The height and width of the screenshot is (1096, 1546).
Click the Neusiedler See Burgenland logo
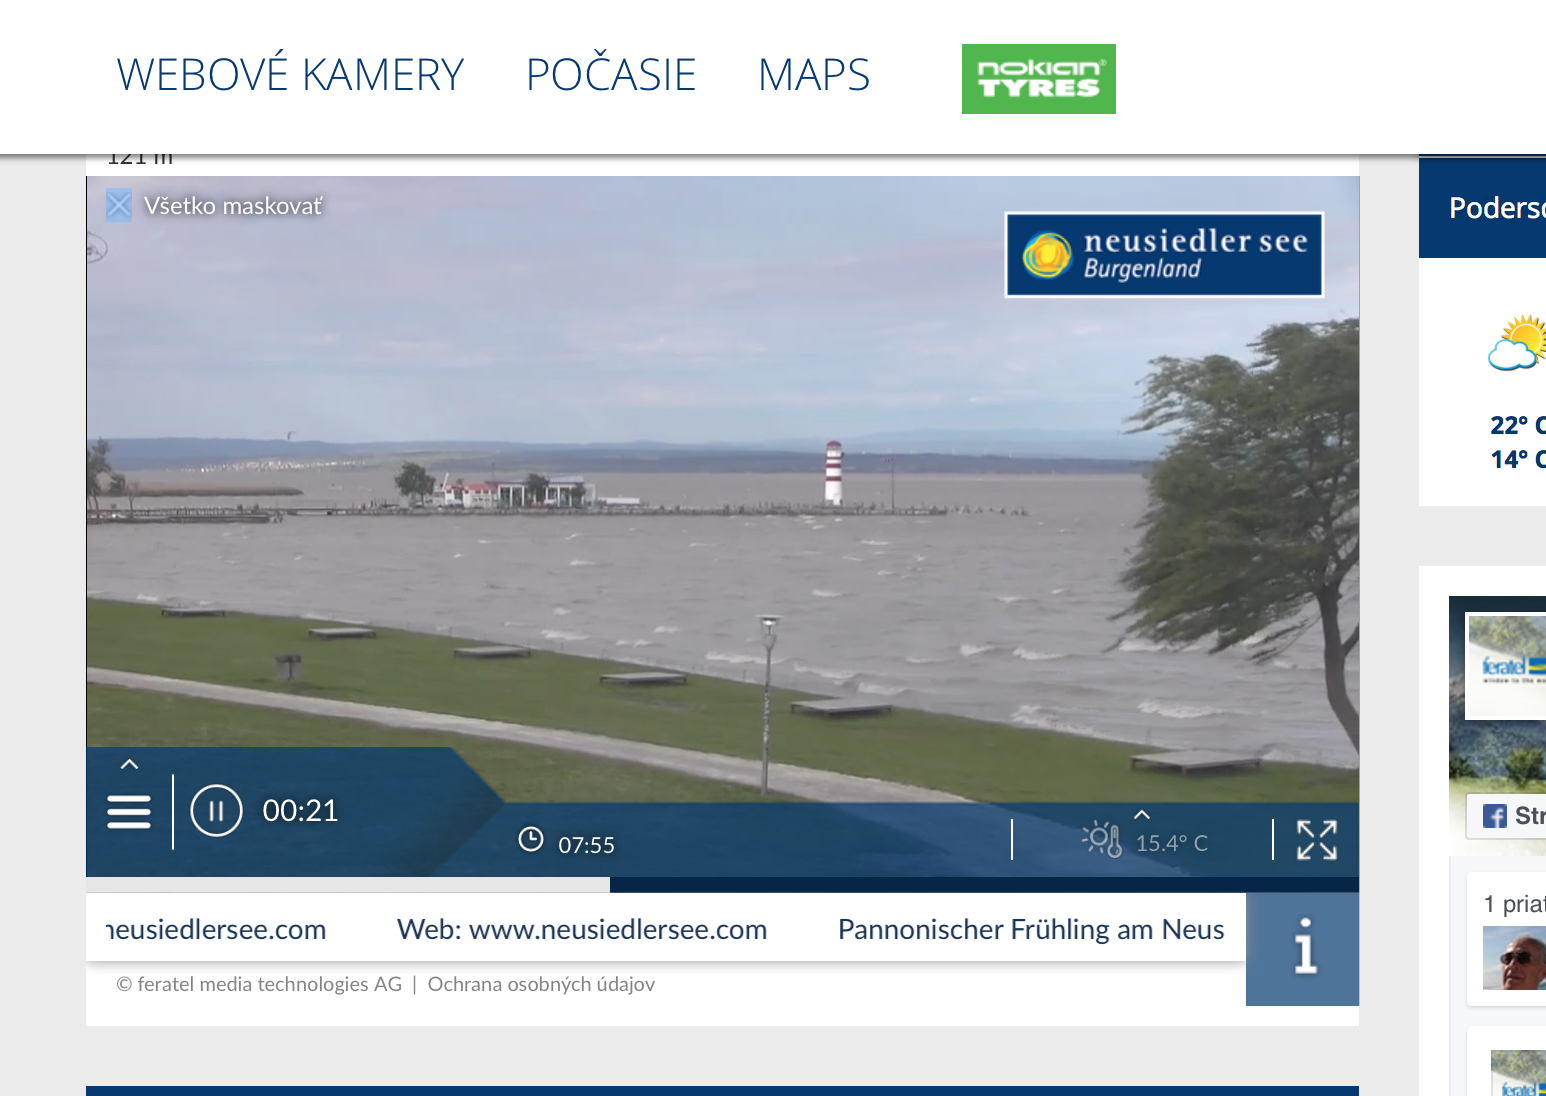(x=1164, y=254)
